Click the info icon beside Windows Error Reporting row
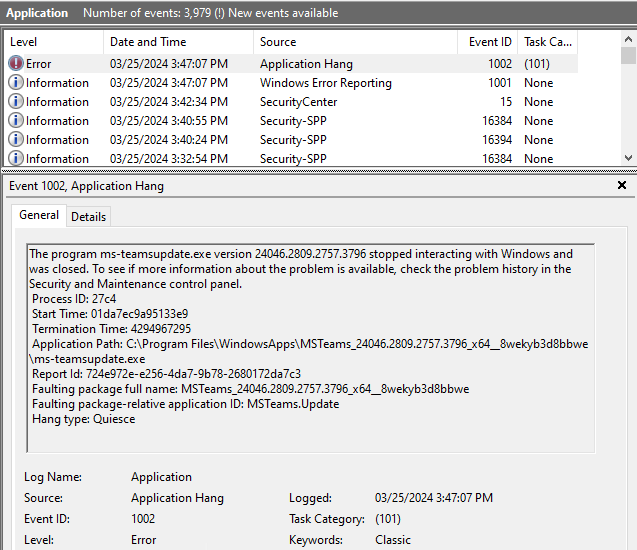The width and height of the screenshot is (637, 550). pyautogui.click(x=15, y=82)
